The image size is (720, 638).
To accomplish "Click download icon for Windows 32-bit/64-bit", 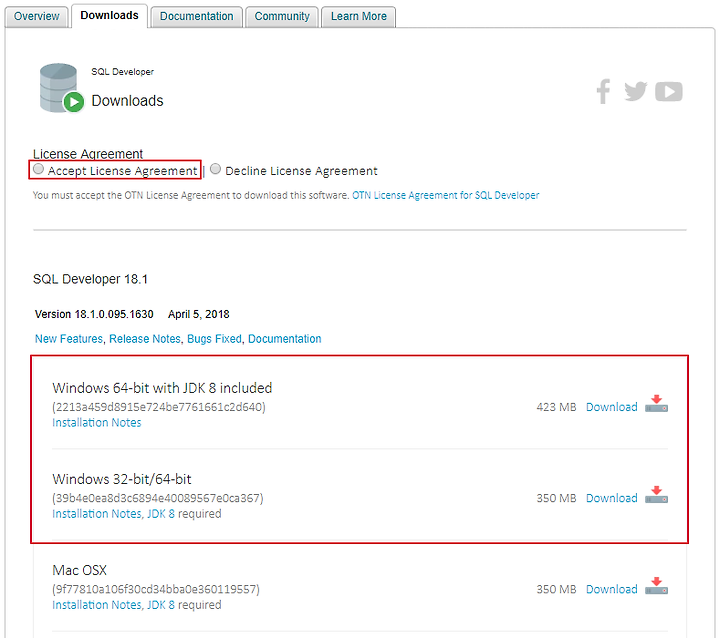I will 656,495.
